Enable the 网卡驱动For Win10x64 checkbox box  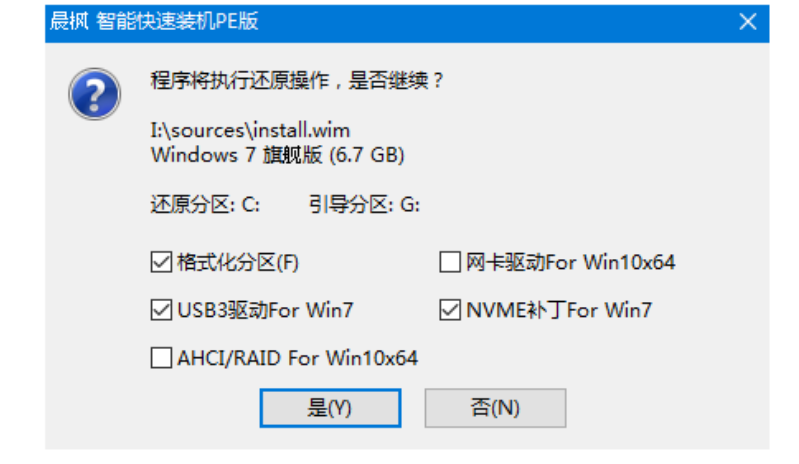[450, 262]
